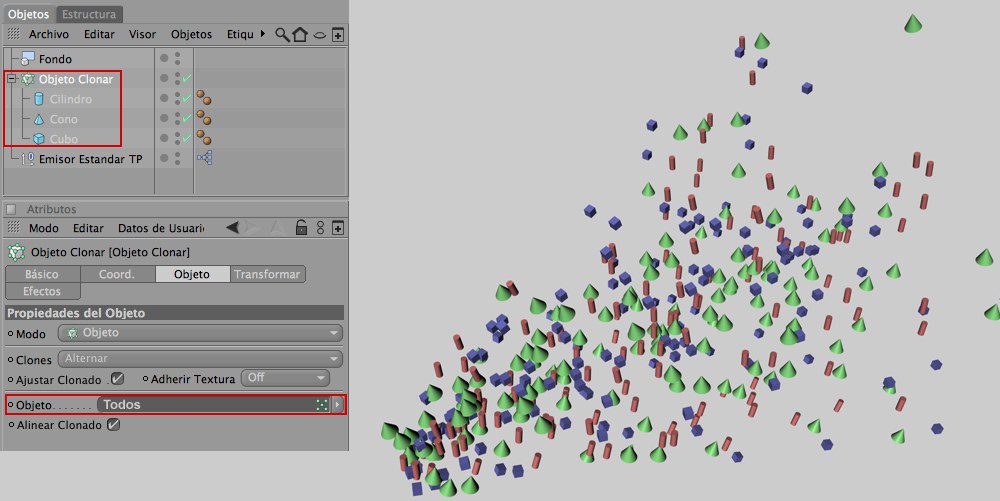
Task: Click the eye icon in the Objetos toolbar
Action: [x=319, y=35]
